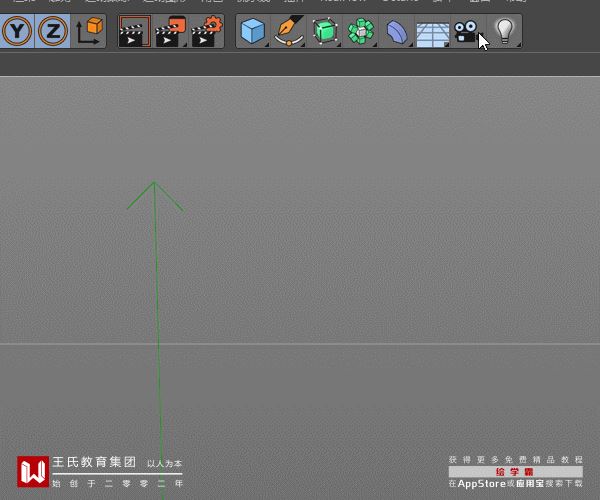Screen dimensions: 600x500
Task: Add a Cube primitive object
Action: [253, 31]
